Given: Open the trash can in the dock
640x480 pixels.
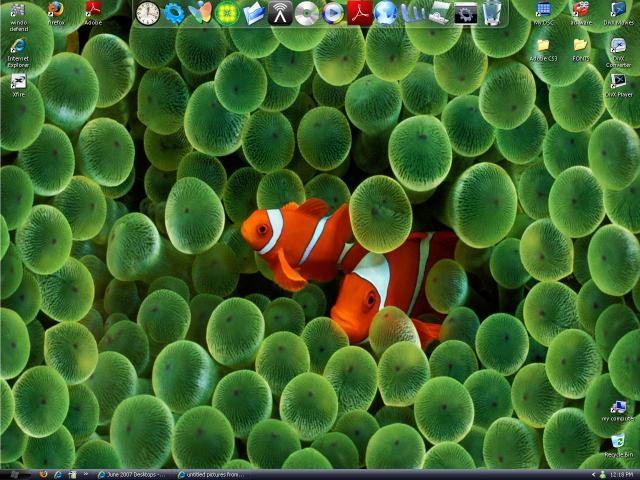Looking at the screenshot, I should [x=492, y=13].
